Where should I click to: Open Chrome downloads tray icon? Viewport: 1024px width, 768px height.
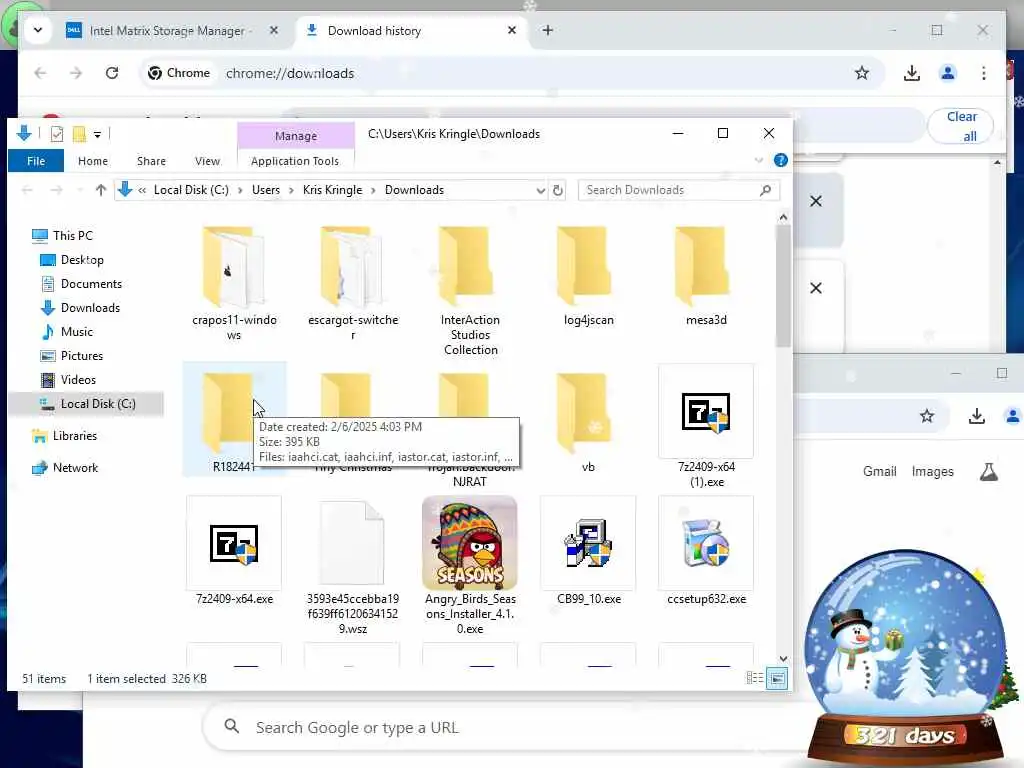912,73
